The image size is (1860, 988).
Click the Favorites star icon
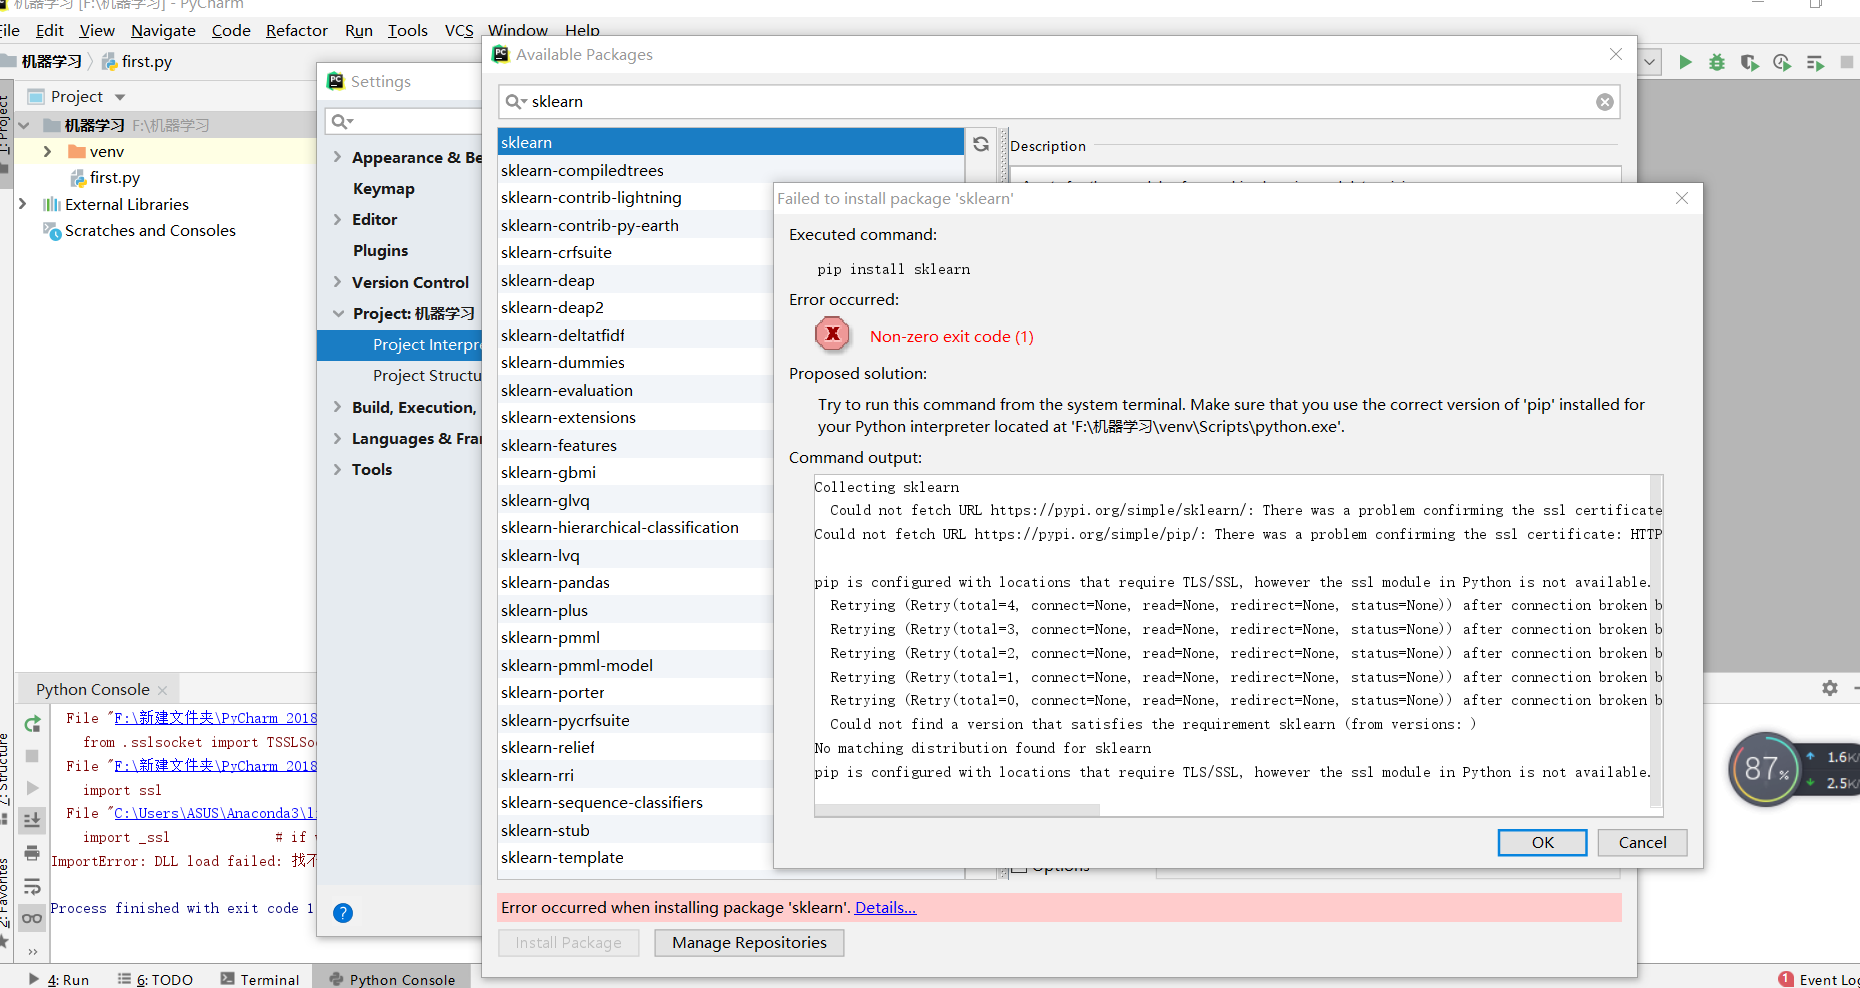[5, 940]
